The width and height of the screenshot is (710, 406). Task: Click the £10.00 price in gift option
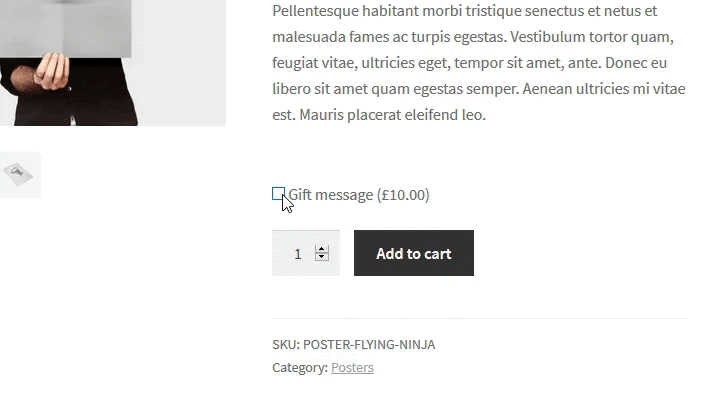(x=403, y=195)
